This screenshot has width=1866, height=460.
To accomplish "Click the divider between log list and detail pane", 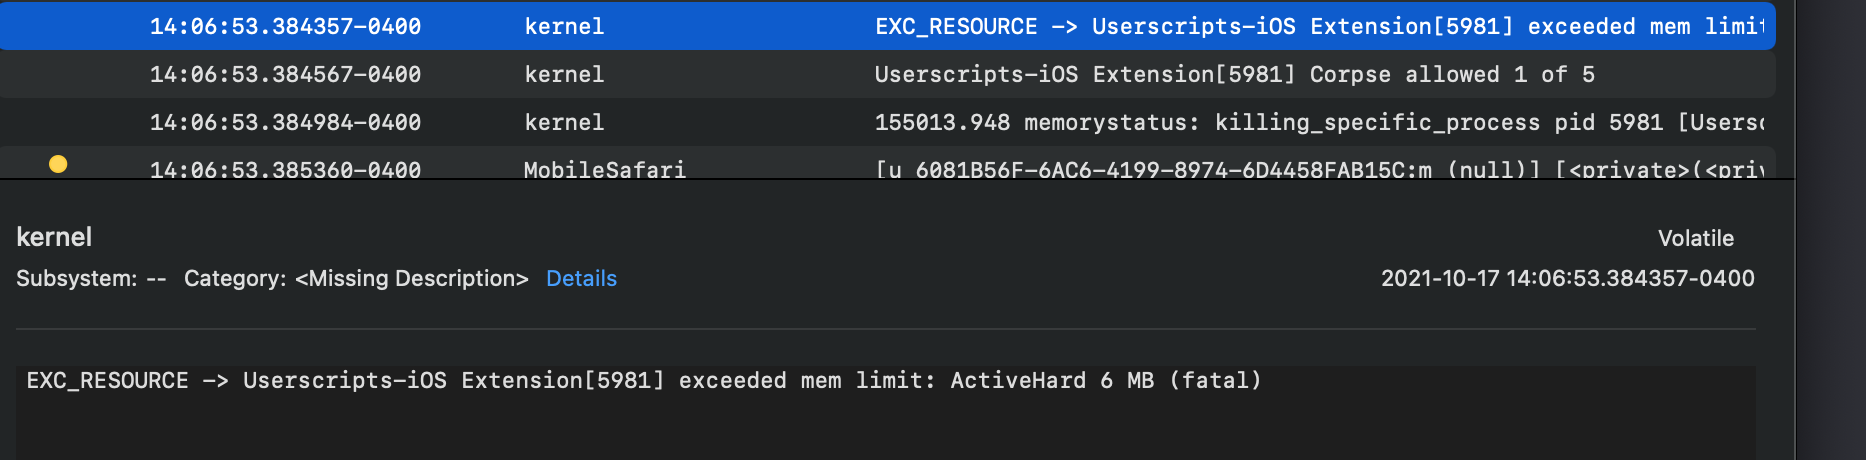I will tap(897, 179).
